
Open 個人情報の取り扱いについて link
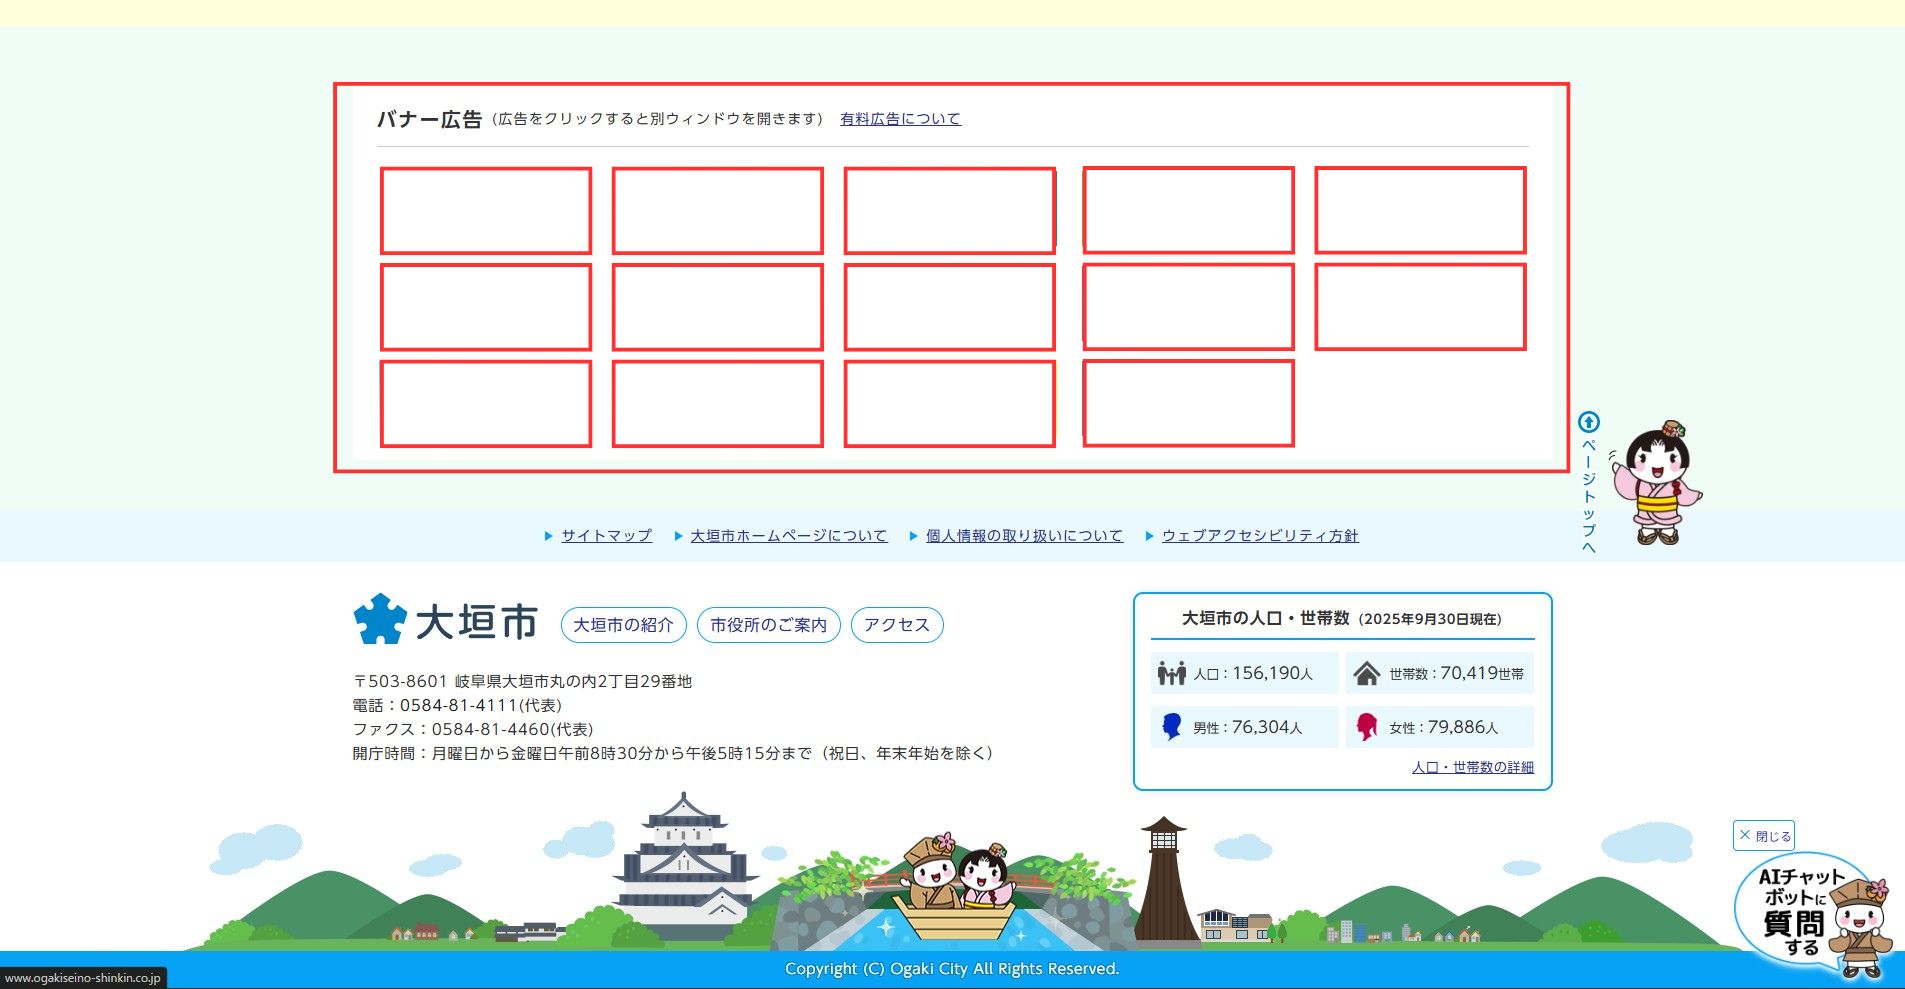tap(1024, 536)
